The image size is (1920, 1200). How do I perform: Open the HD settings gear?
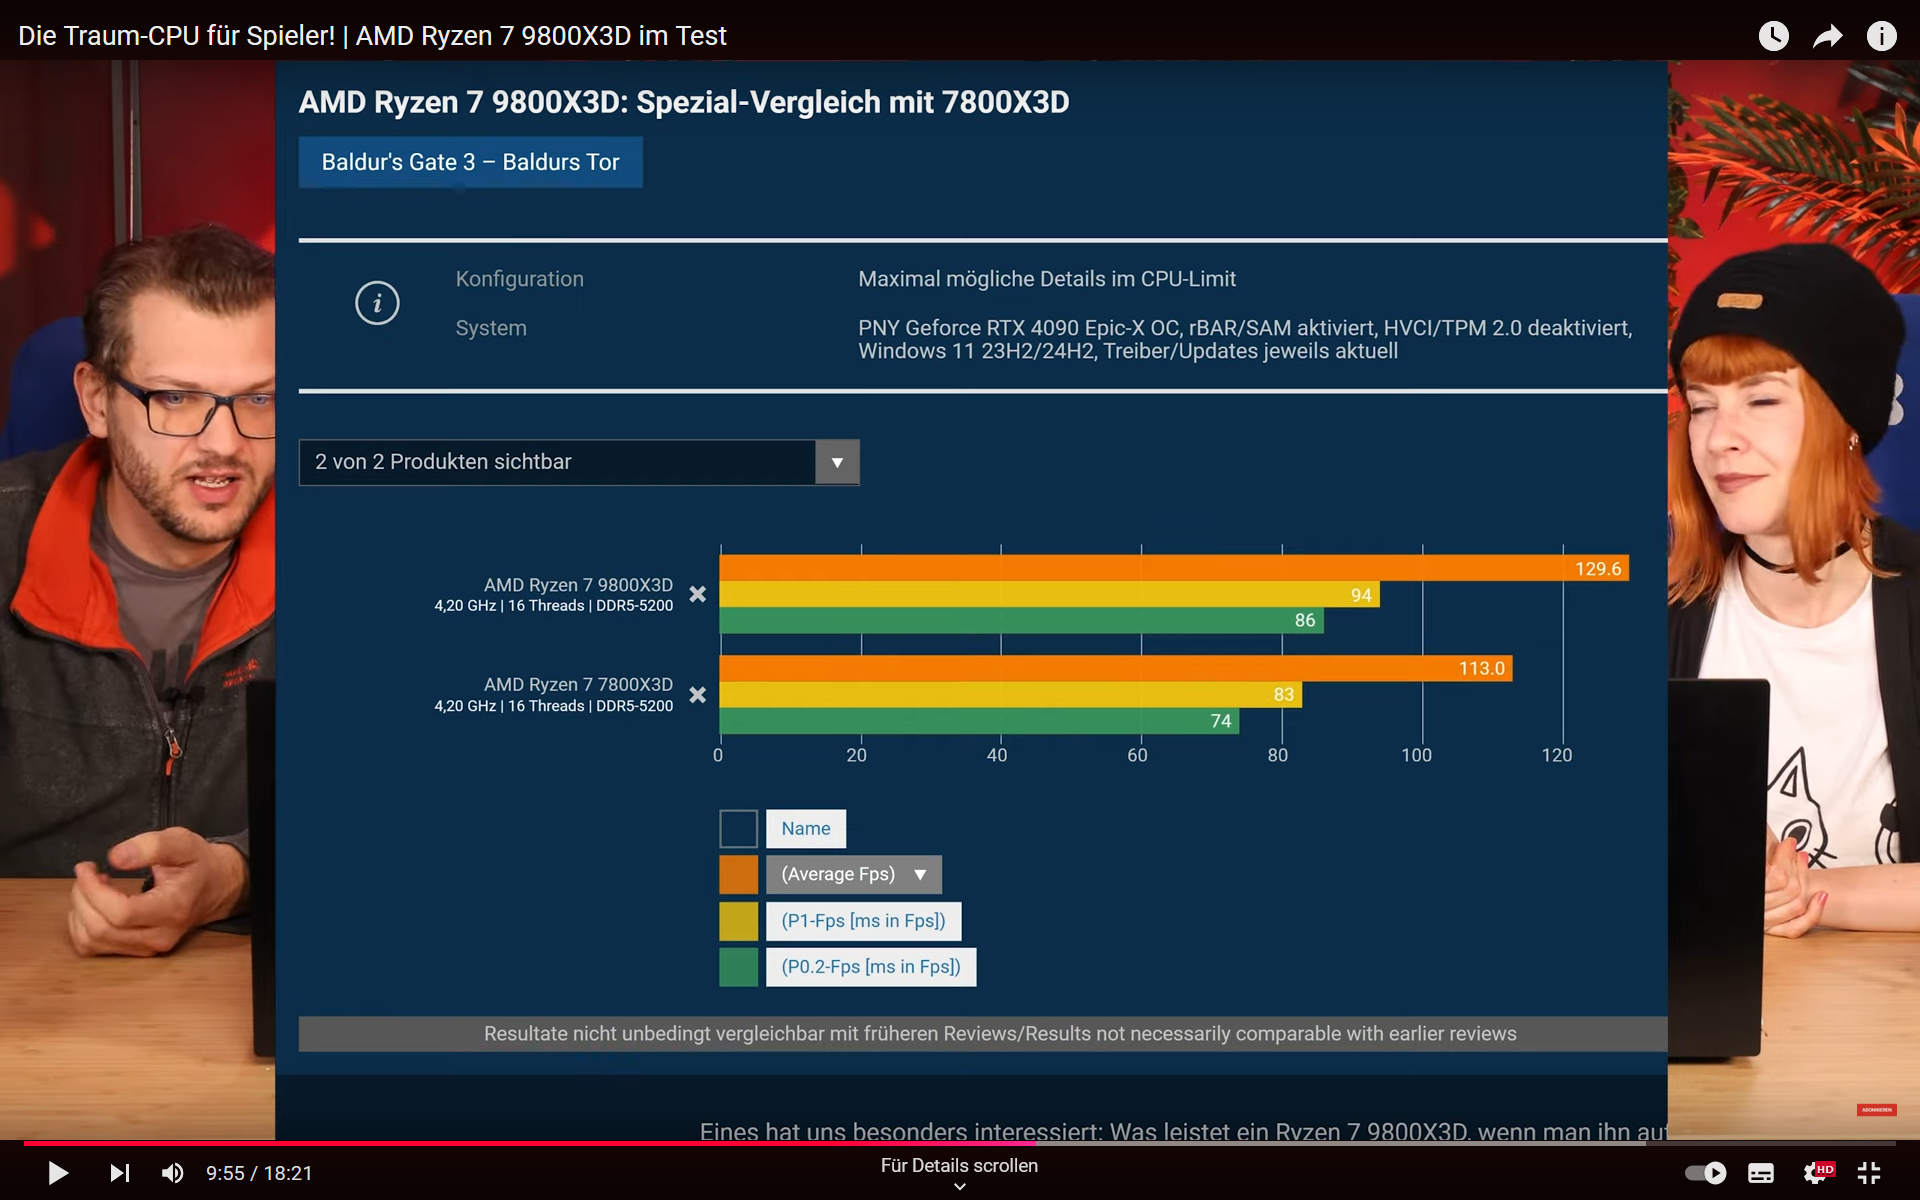pyautogui.click(x=1816, y=1172)
